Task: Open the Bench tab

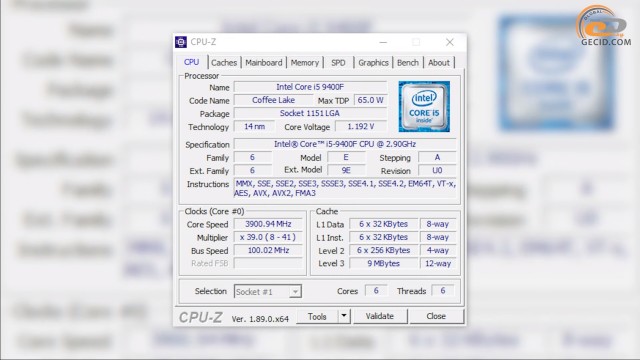Action: (408, 63)
